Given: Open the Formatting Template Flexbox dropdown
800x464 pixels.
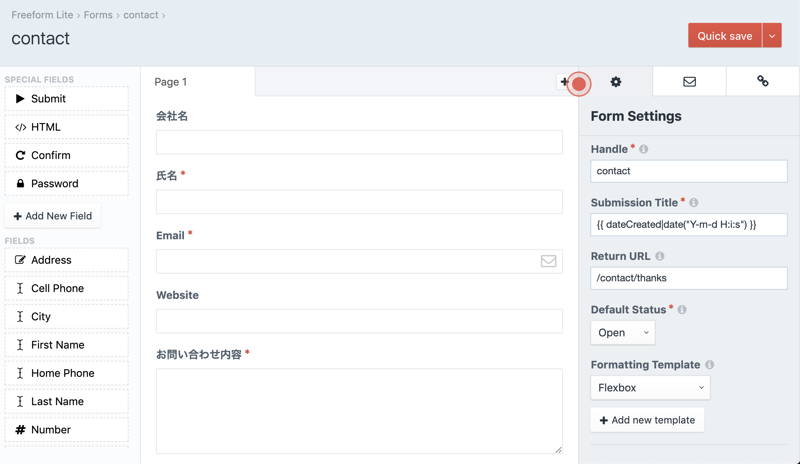Looking at the screenshot, I should tap(650, 388).
